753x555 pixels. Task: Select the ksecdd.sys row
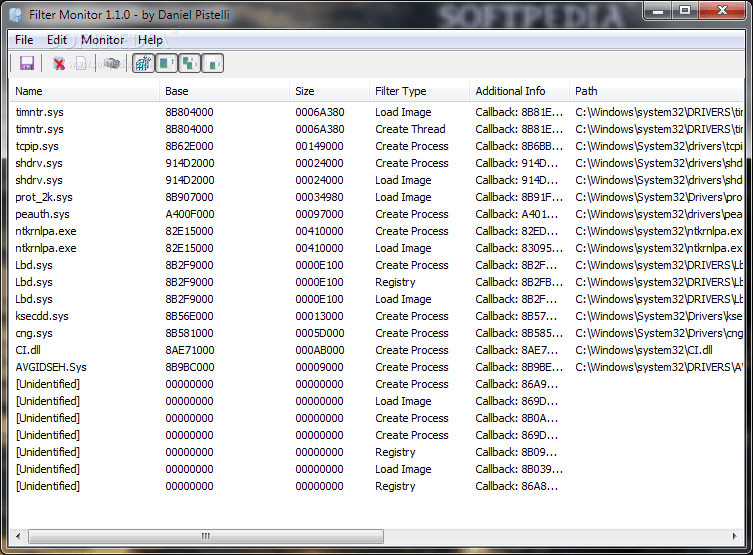(376, 316)
